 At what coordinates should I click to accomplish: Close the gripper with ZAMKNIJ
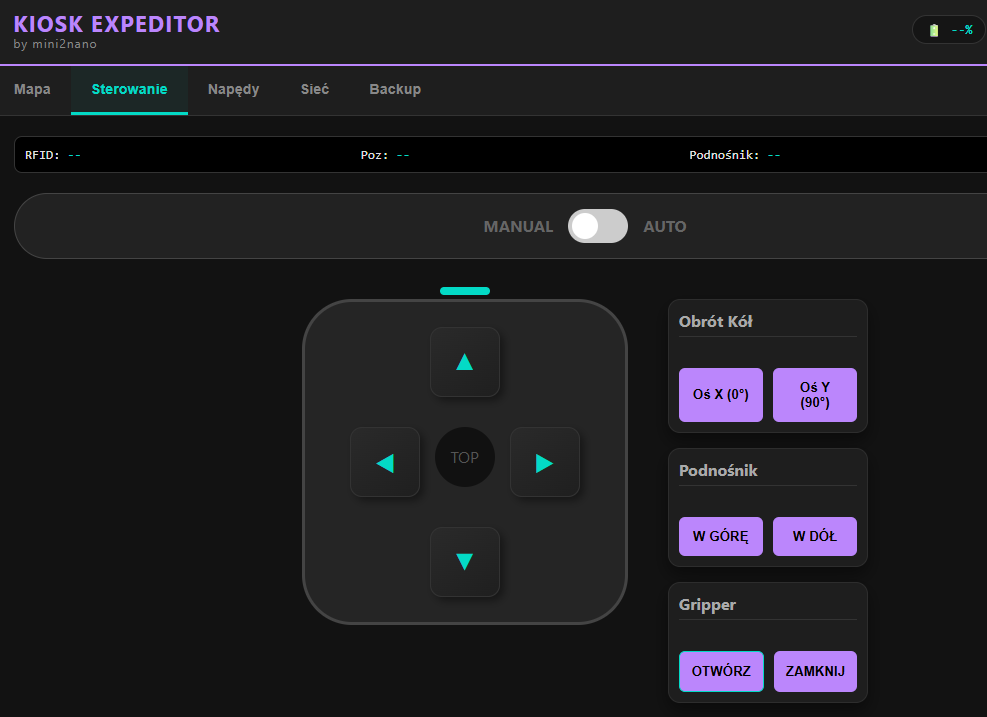coord(815,671)
